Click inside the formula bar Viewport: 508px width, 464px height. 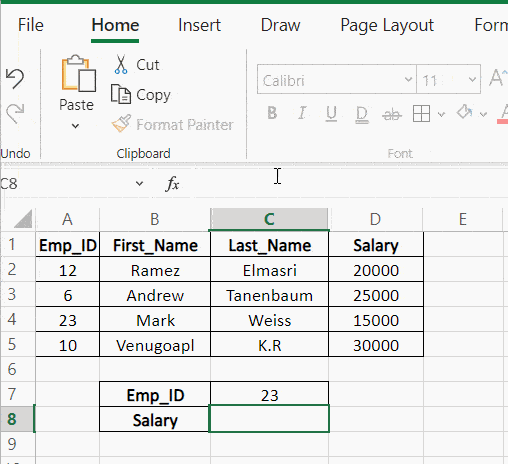[x=346, y=183]
